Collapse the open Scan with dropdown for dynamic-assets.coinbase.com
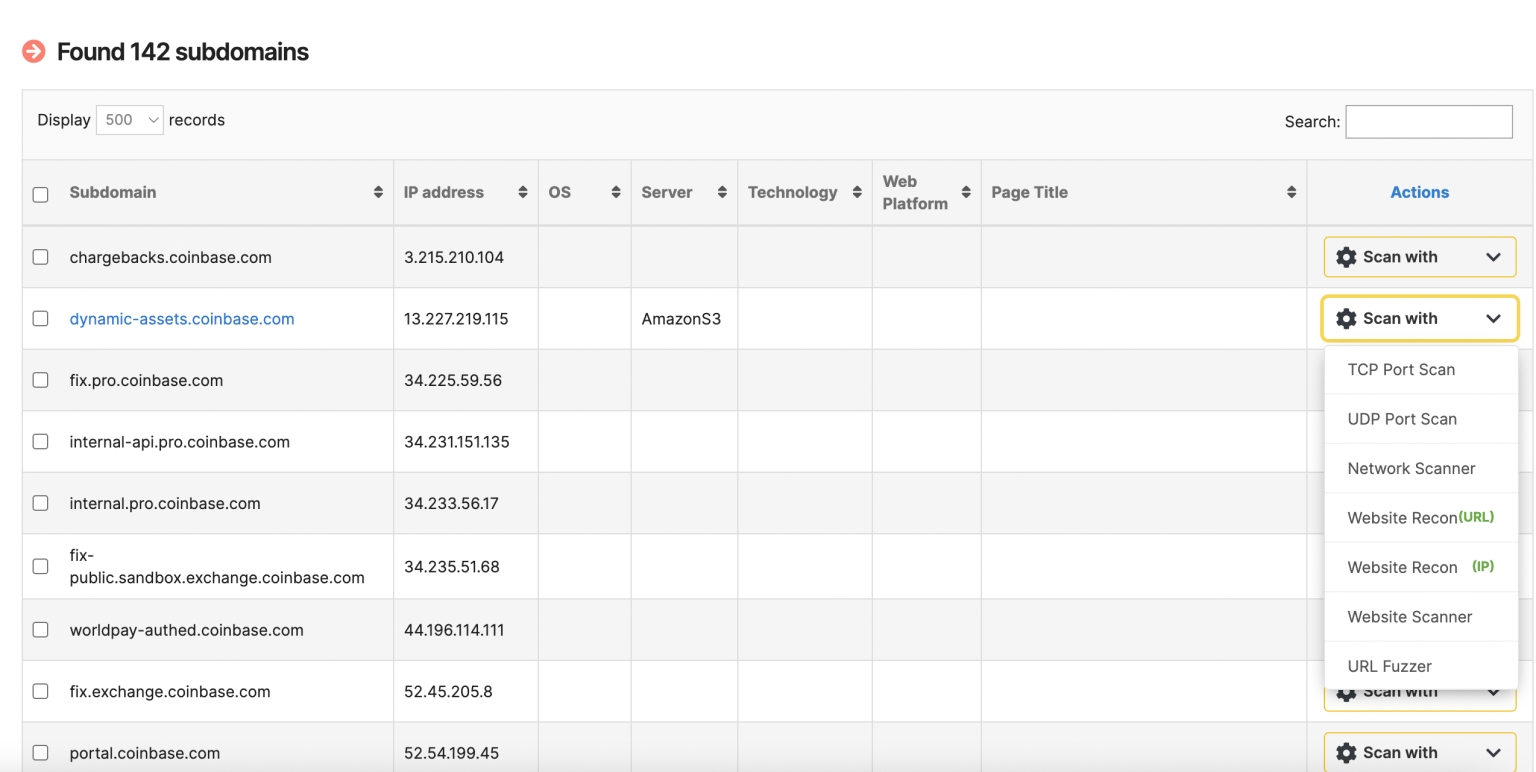Image resolution: width=1536 pixels, height=772 pixels. (x=1493, y=318)
